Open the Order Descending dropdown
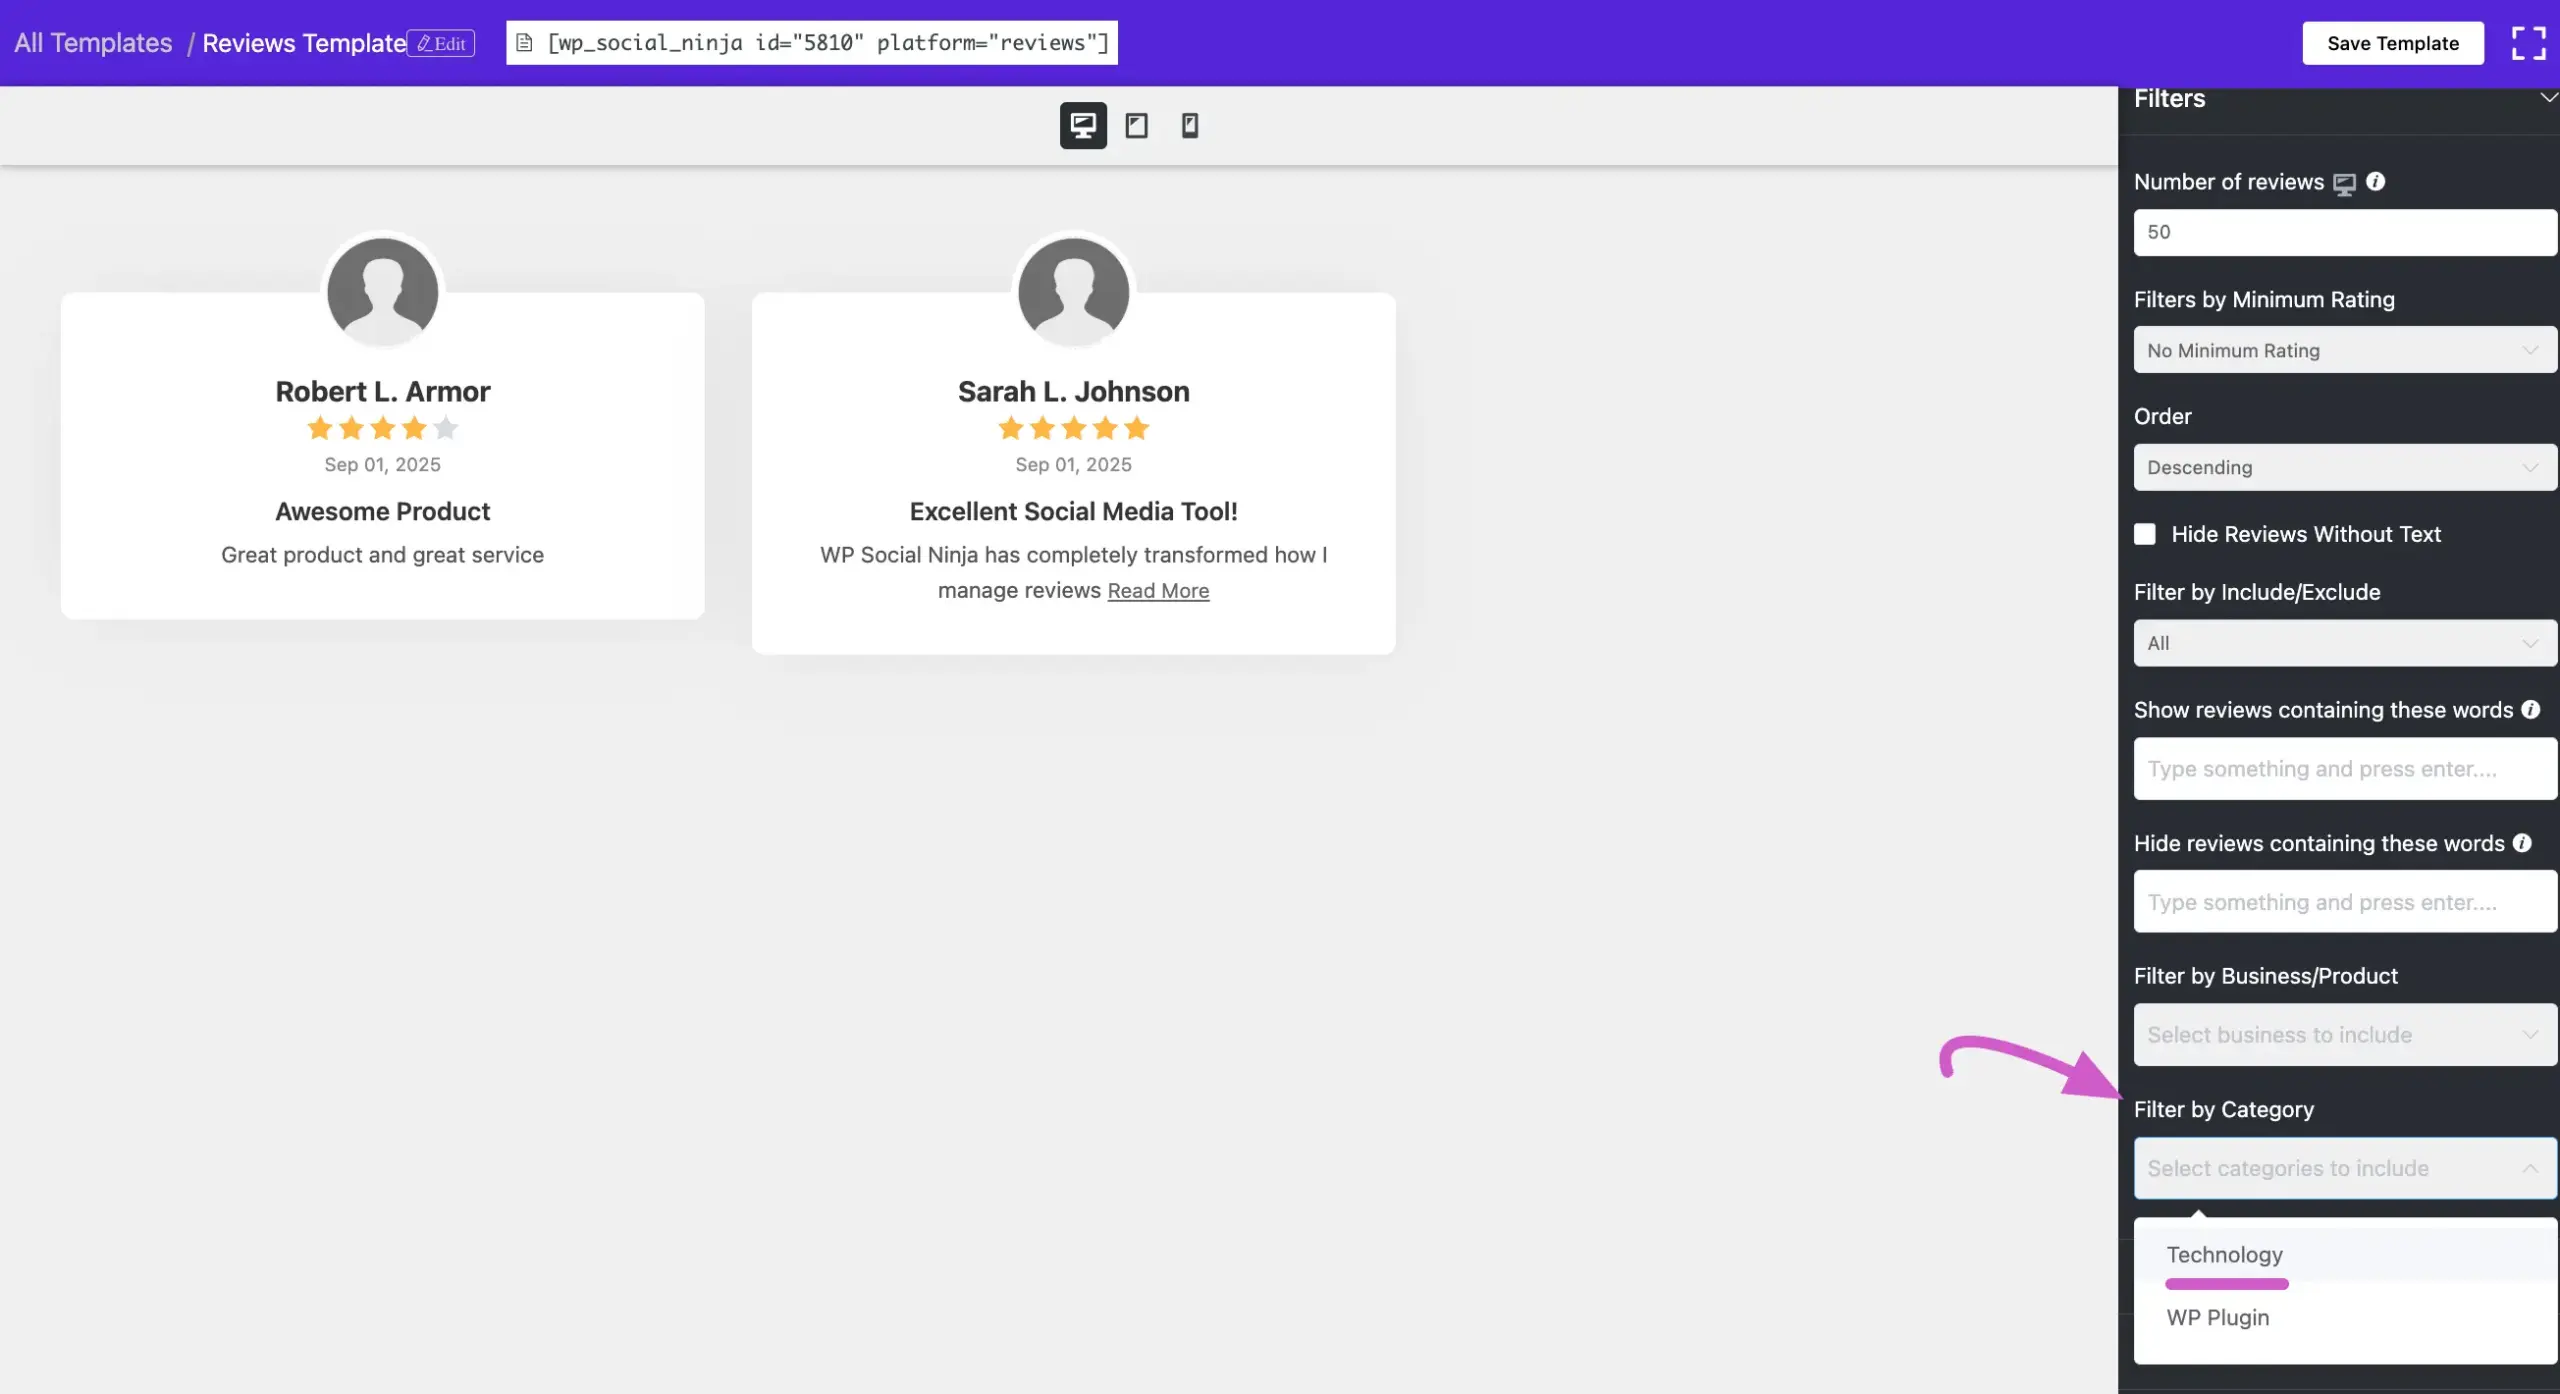 pos(2344,467)
